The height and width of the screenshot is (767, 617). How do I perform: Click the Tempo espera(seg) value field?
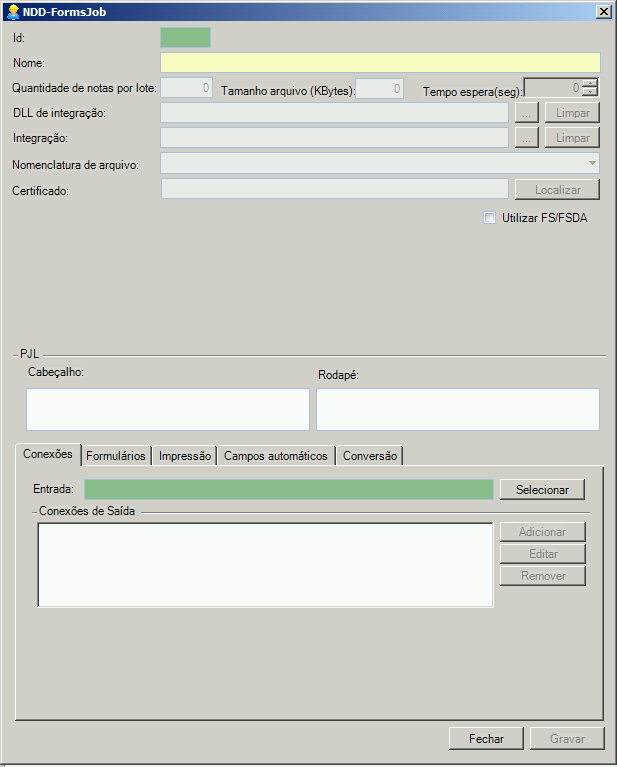tap(553, 88)
